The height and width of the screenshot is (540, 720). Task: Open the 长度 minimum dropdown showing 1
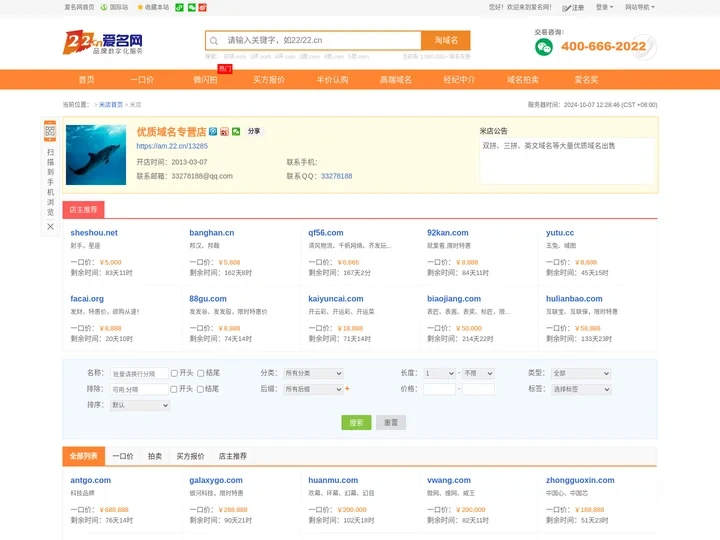coord(439,373)
